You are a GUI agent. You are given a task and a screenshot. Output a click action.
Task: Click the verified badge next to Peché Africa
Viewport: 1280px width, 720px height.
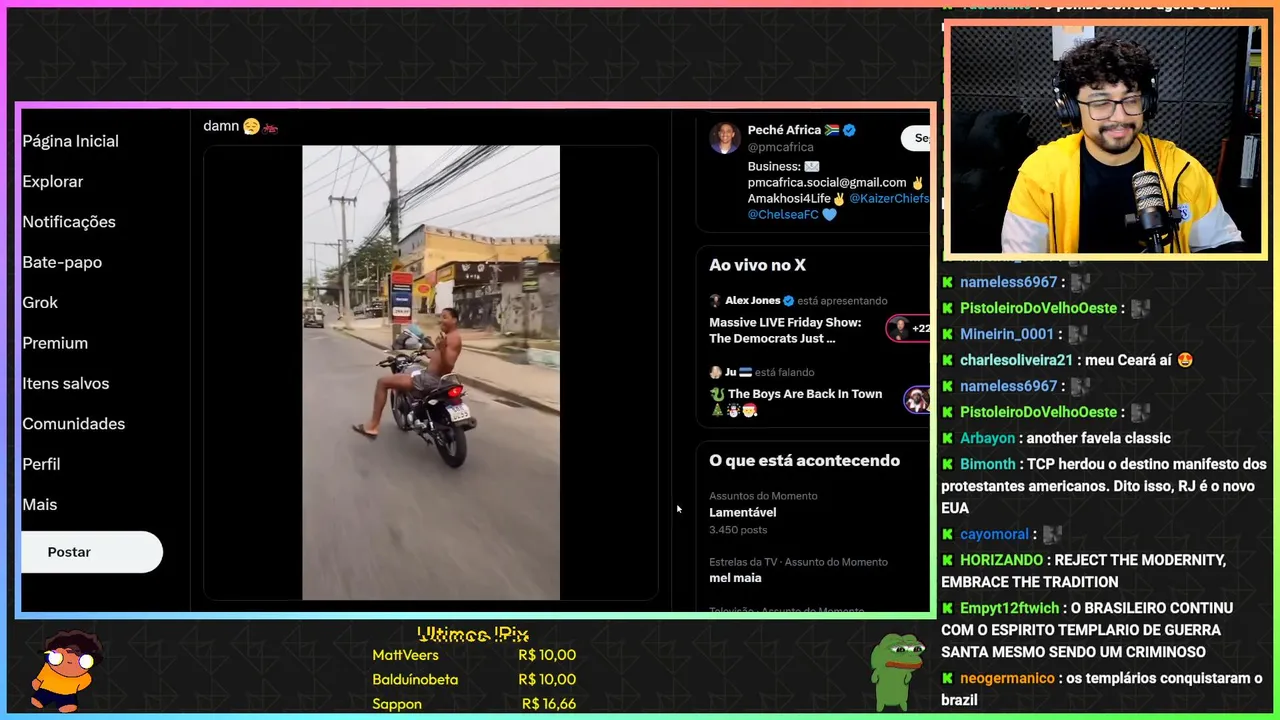pyautogui.click(x=849, y=130)
